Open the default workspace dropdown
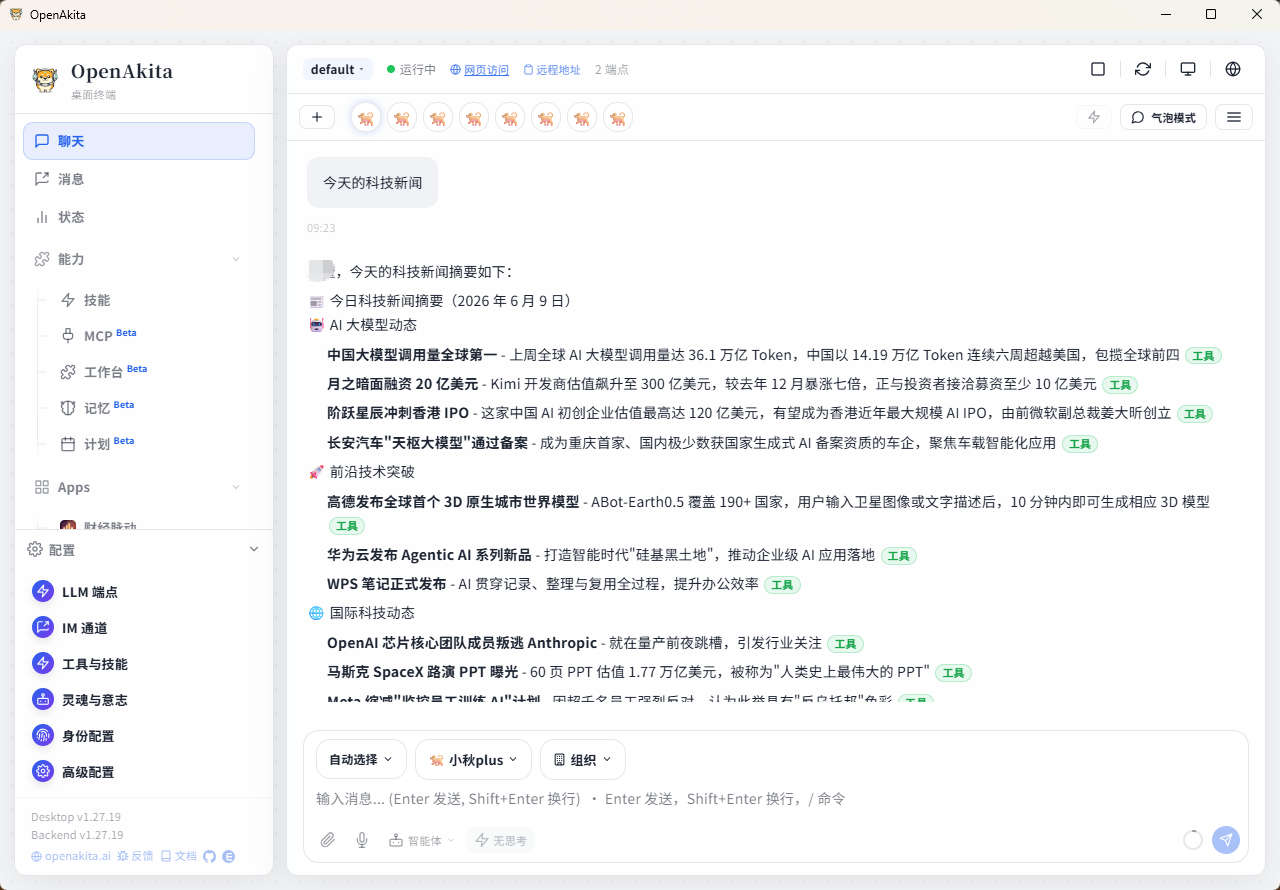This screenshot has height=890, width=1280. 338,69
